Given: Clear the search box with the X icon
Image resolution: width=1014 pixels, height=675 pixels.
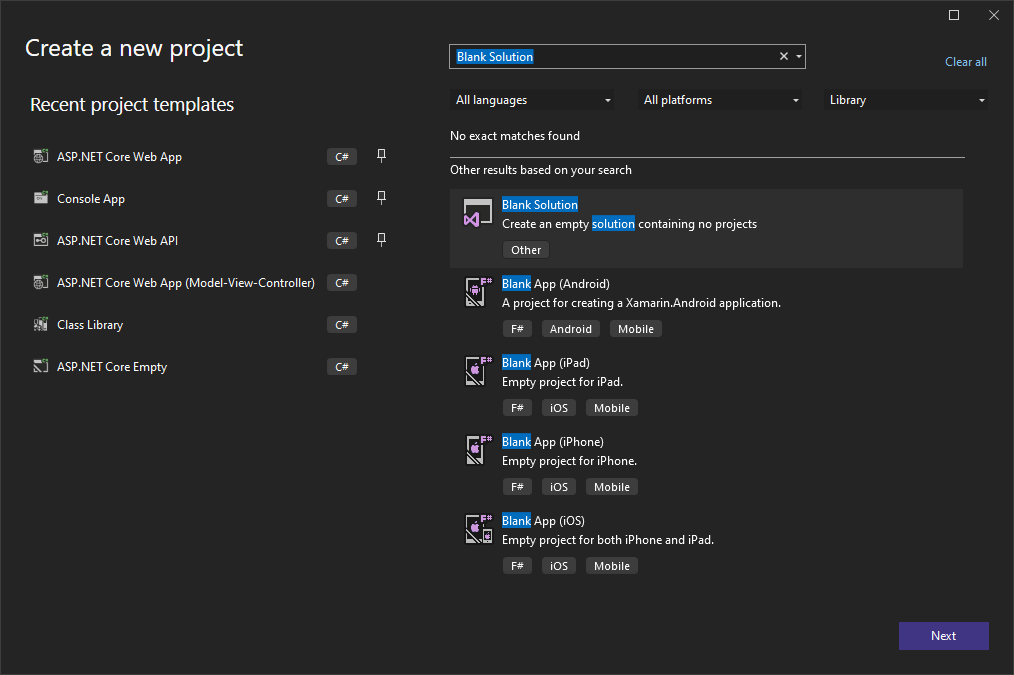Looking at the screenshot, I should (784, 56).
